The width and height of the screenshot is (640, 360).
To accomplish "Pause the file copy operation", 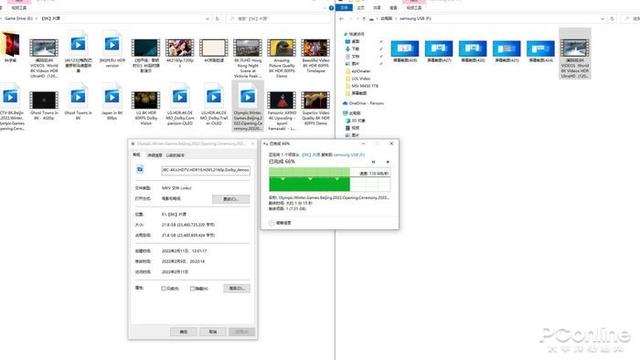I will [373, 162].
